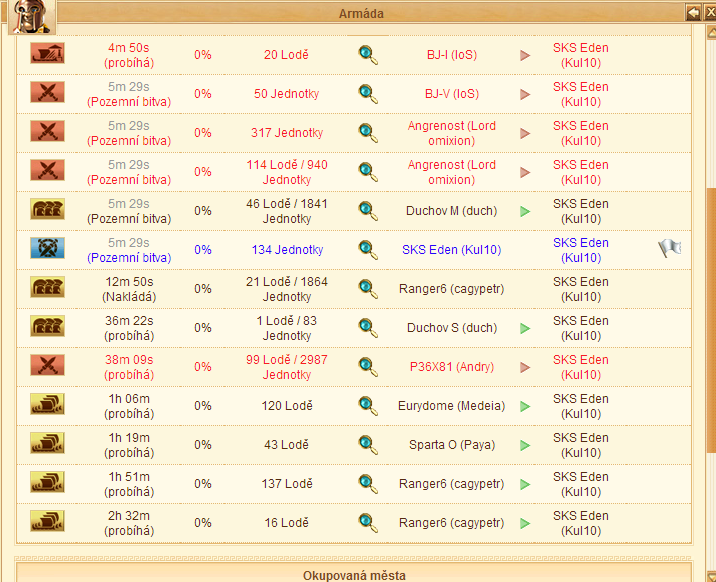Click the back arrow in Armáda header
This screenshot has width=716, height=582.
pos(693,13)
